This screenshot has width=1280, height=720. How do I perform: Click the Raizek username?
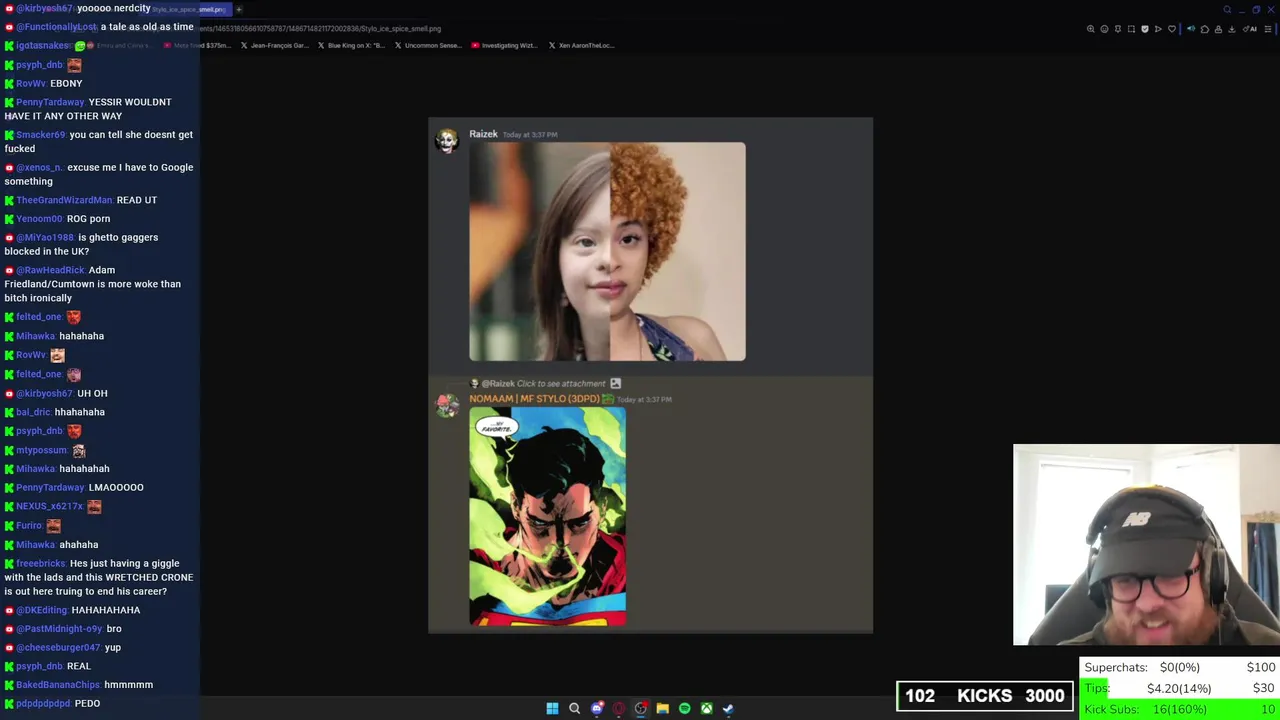coord(483,134)
